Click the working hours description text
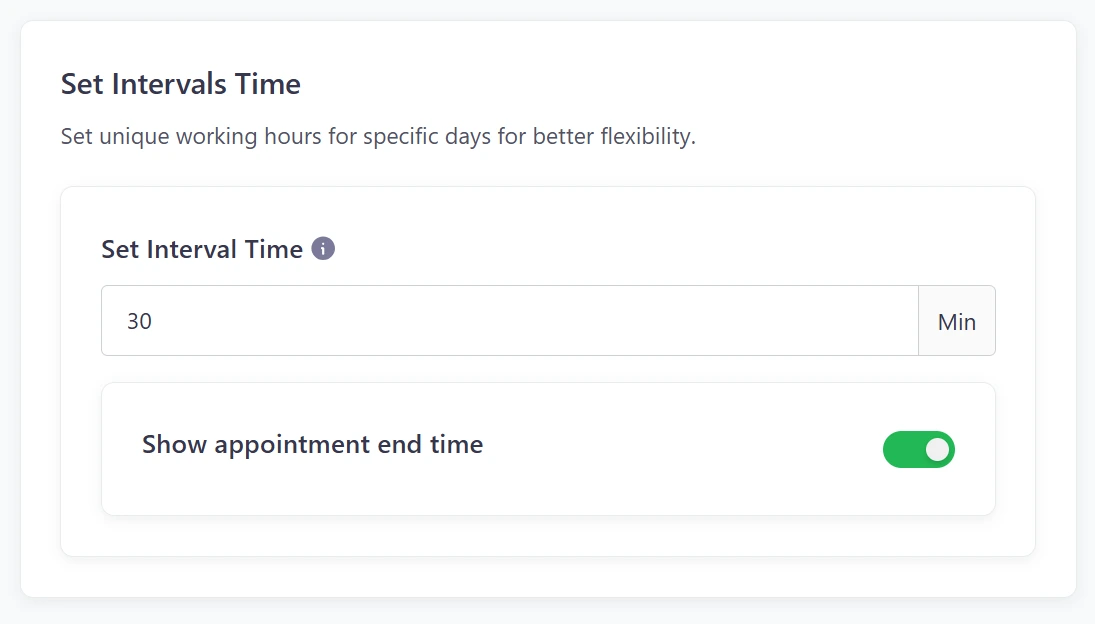The width and height of the screenshot is (1095, 624). pyautogui.click(x=378, y=136)
